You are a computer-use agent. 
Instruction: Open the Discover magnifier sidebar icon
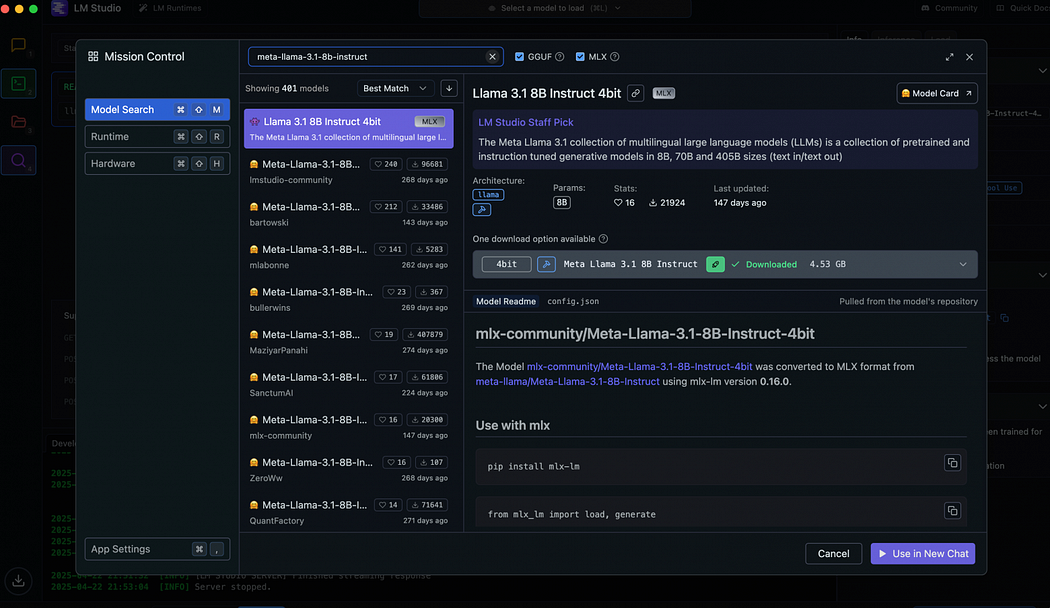(x=18, y=161)
